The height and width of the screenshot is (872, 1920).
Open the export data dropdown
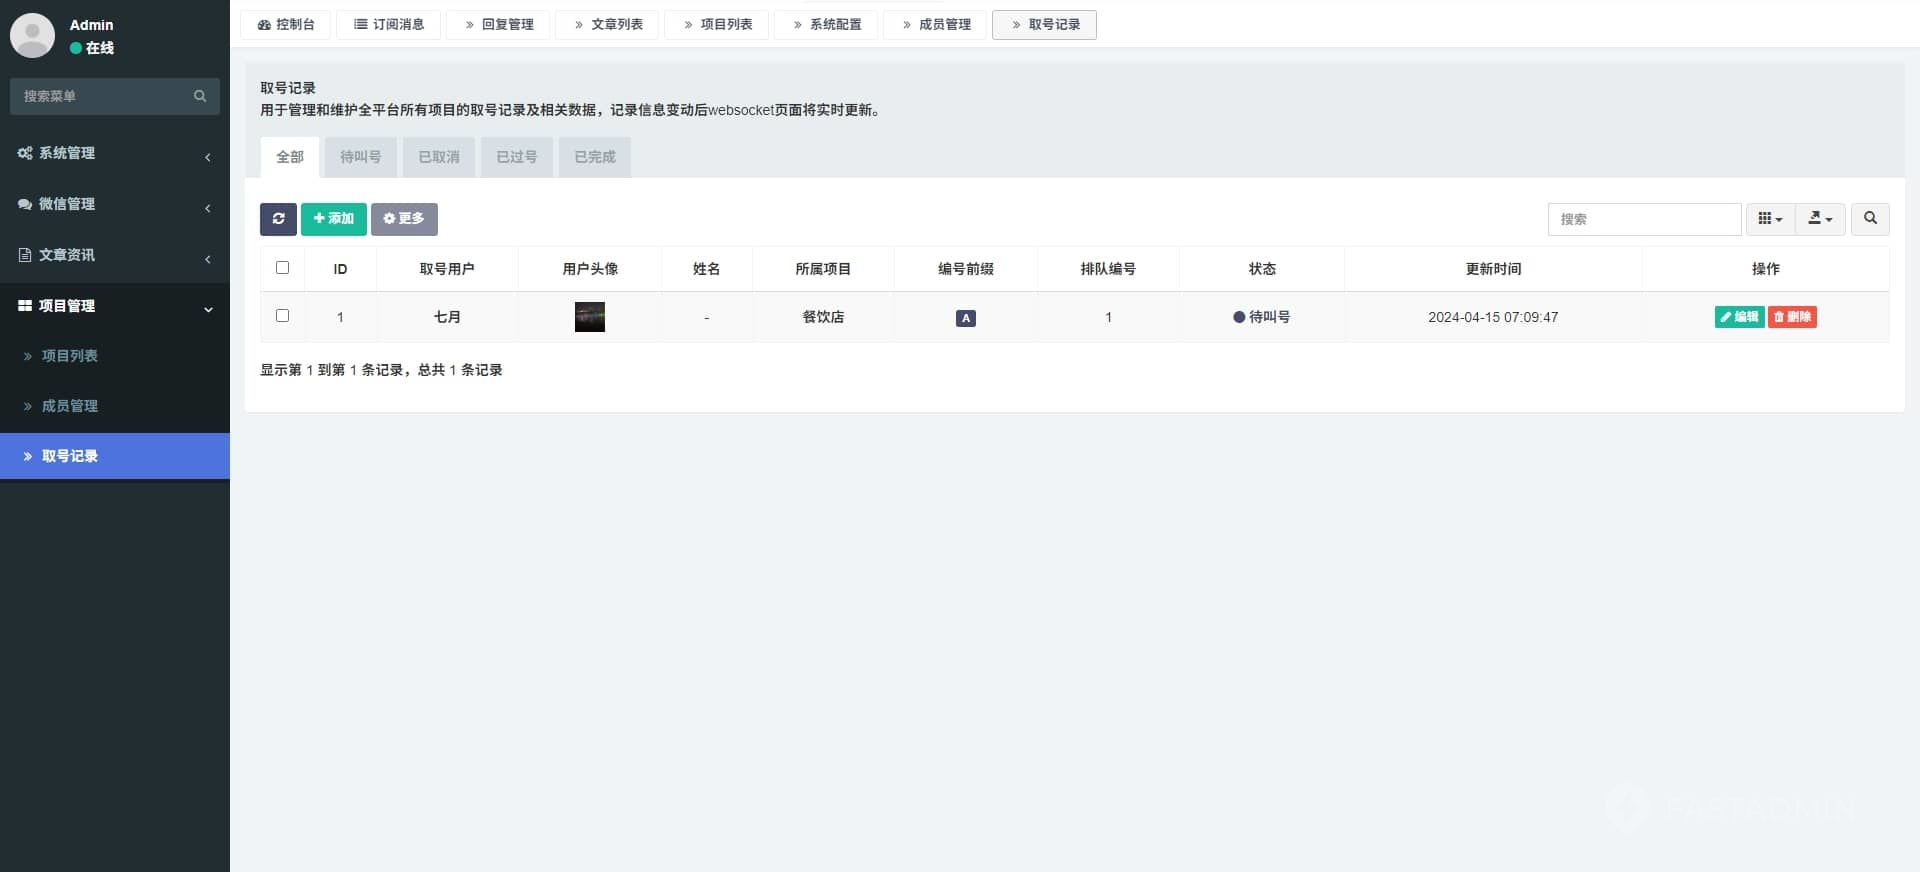pyautogui.click(x=1820, y=219)
